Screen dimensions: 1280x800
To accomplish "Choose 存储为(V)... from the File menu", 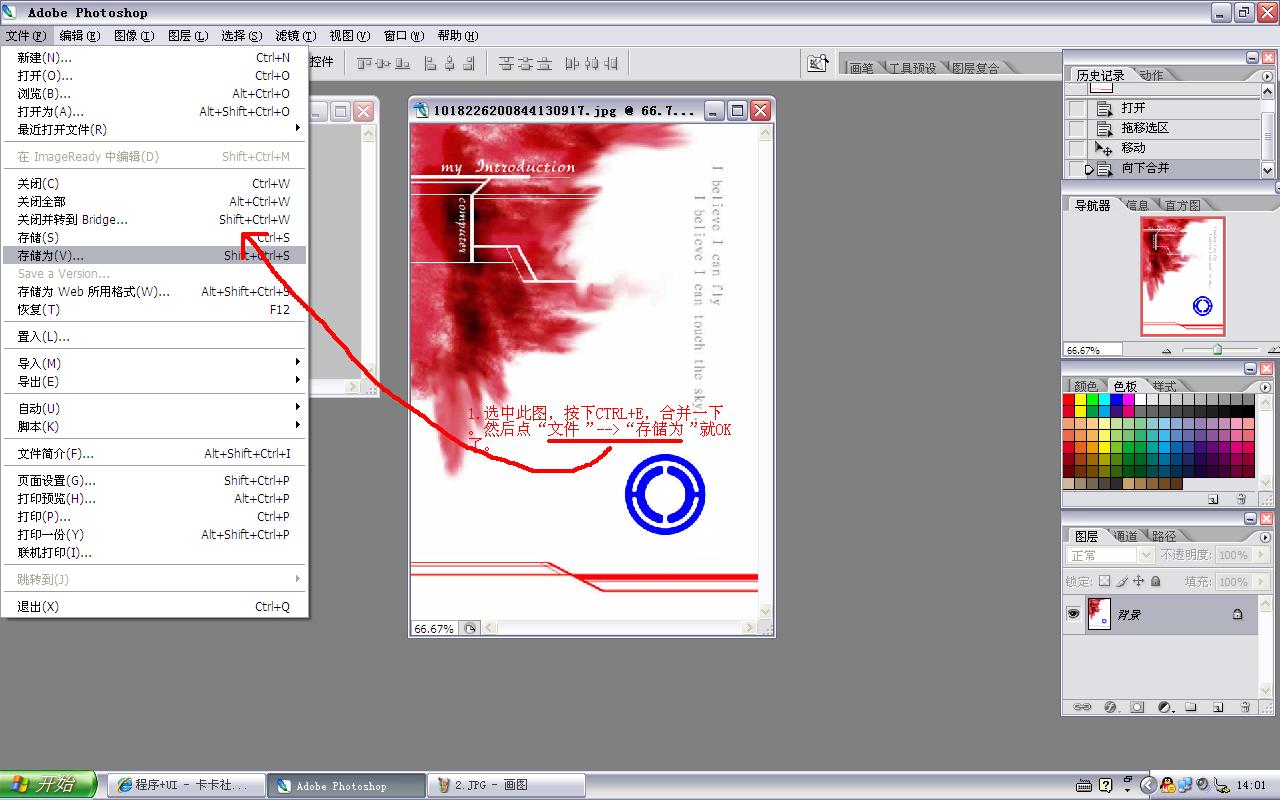I will click(x=155, y=255).
